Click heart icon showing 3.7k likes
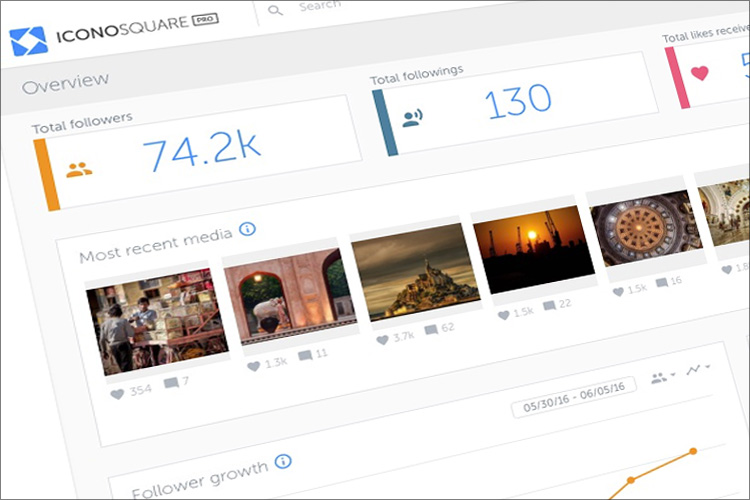Screen dimensions: 750x500 pos(382,340)
